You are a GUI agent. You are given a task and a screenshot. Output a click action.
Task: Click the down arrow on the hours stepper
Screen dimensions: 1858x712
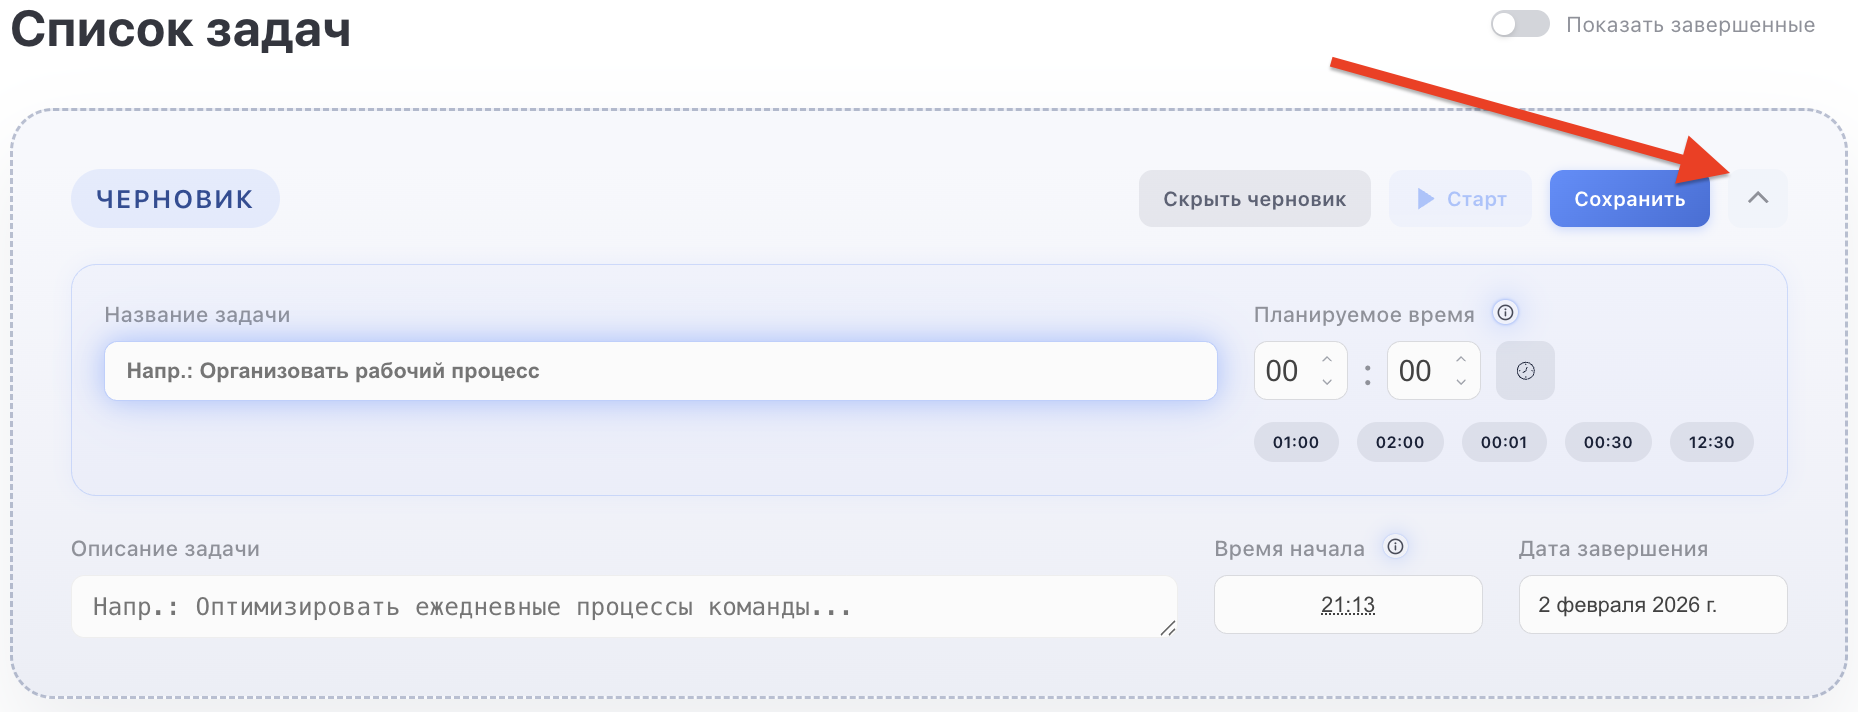tap(1326, 382)
